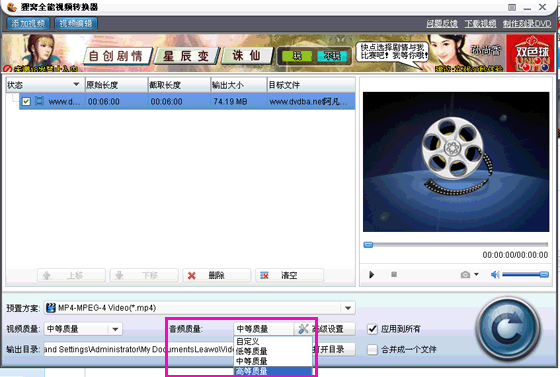Stop the video preview
The image size is (560, 377).
394,274
